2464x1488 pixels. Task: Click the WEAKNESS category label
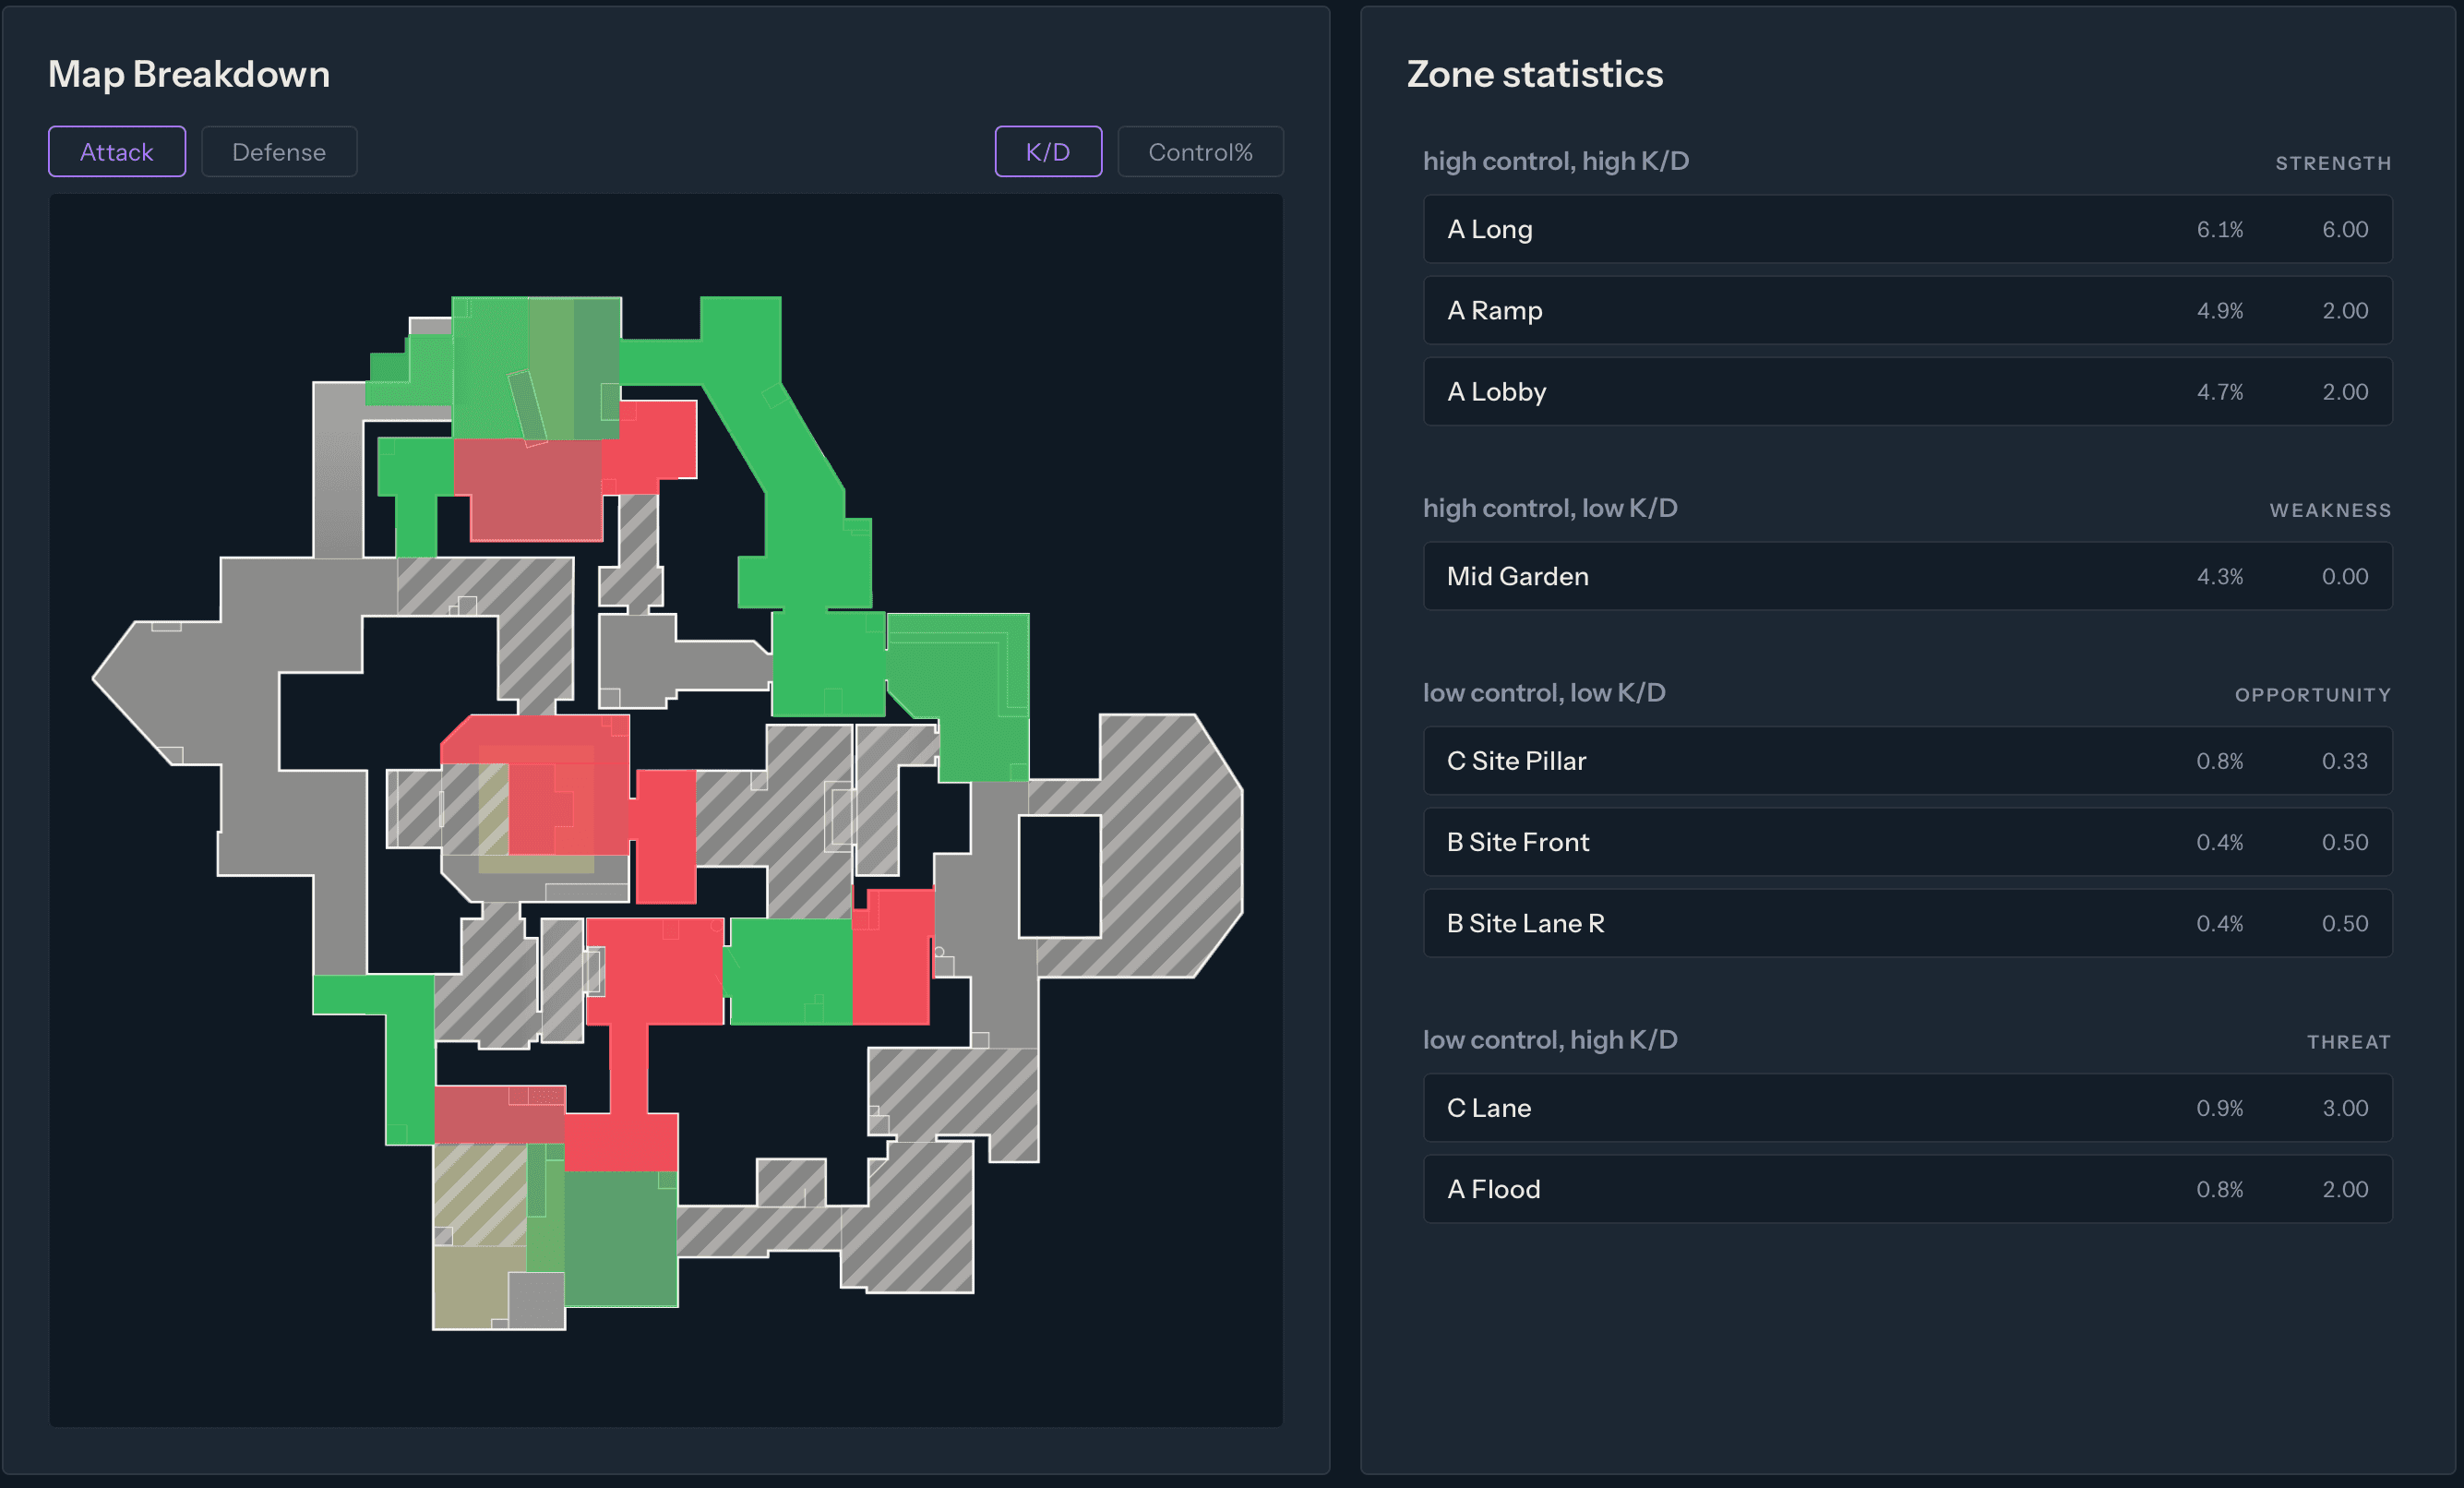tap(2330, 510)
